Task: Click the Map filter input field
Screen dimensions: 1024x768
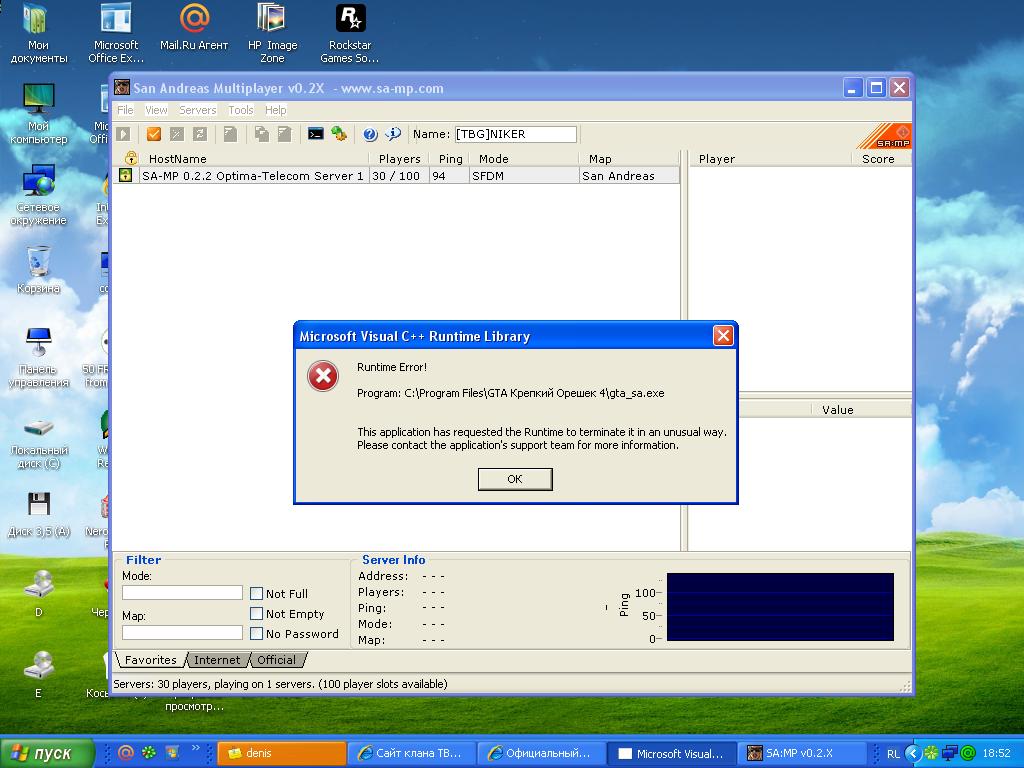Action: pos(182,632)
